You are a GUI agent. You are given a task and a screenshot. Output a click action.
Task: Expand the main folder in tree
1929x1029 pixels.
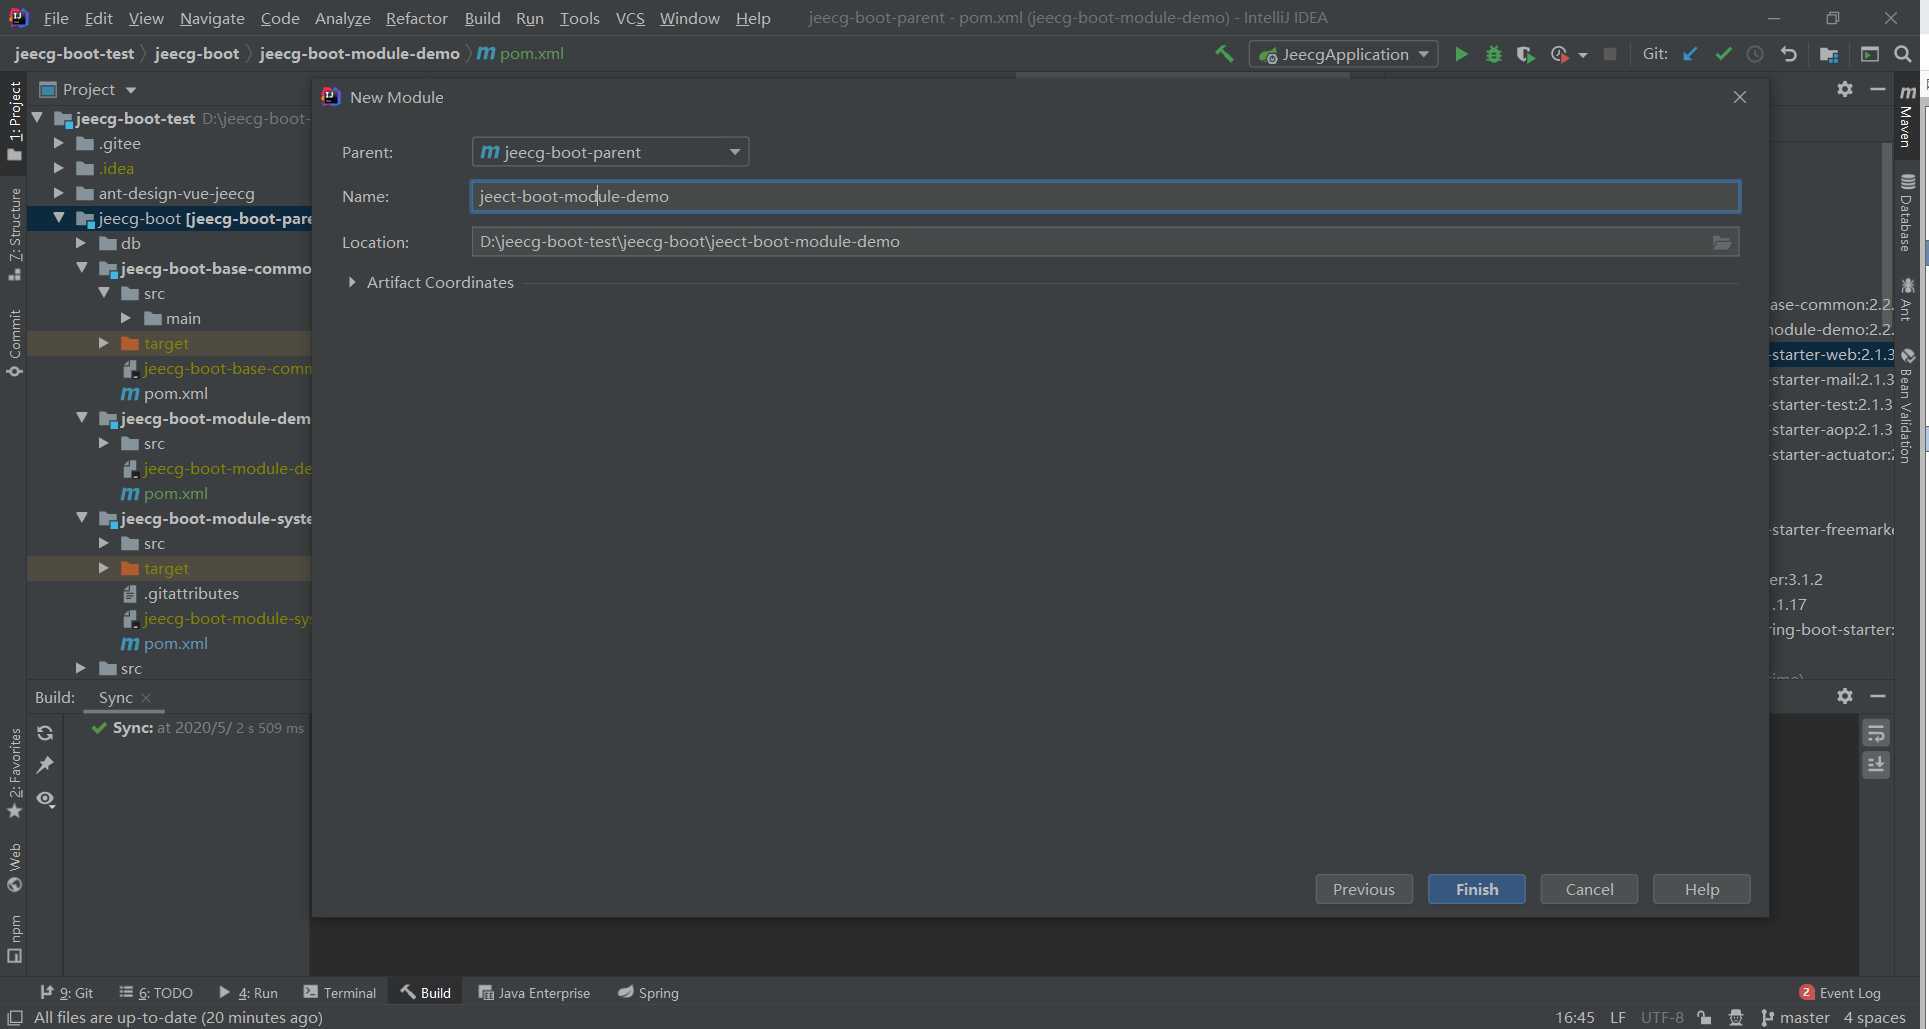click(x=127, y=318)
